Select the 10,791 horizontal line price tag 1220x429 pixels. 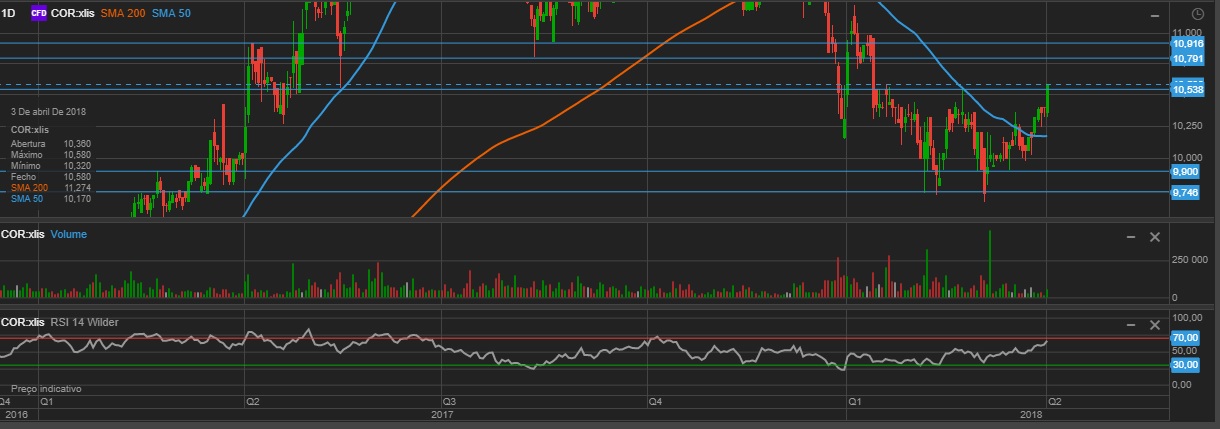click(1187, 59)
